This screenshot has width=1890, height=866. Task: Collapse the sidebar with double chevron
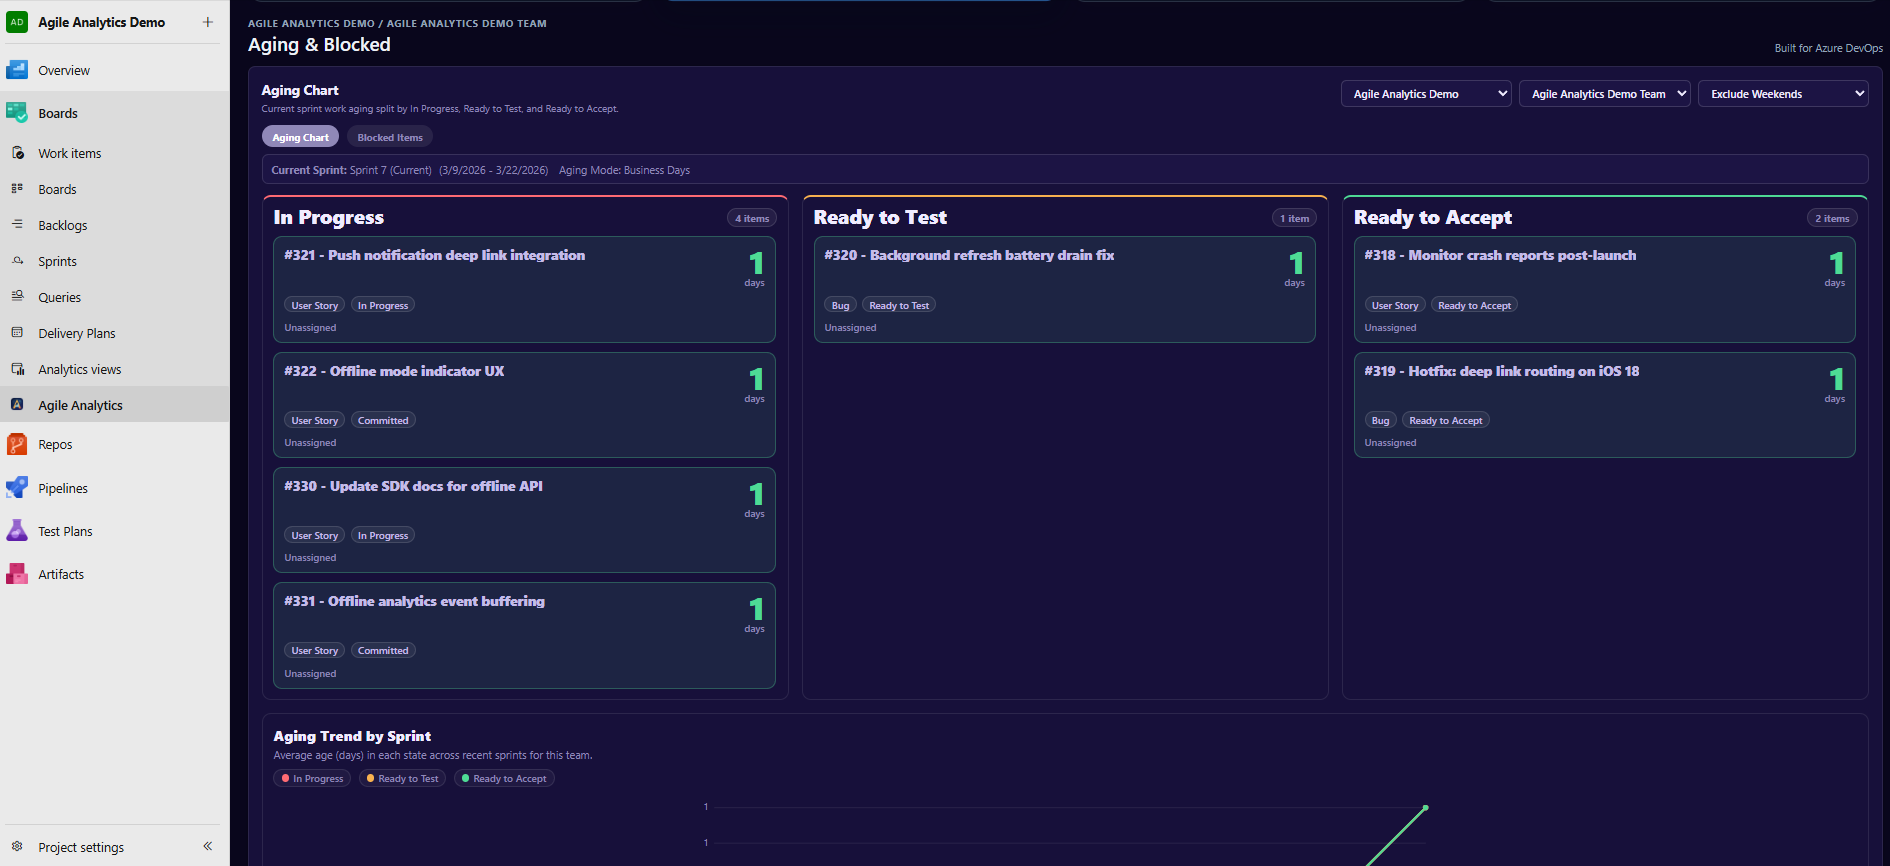pos(208,846)
